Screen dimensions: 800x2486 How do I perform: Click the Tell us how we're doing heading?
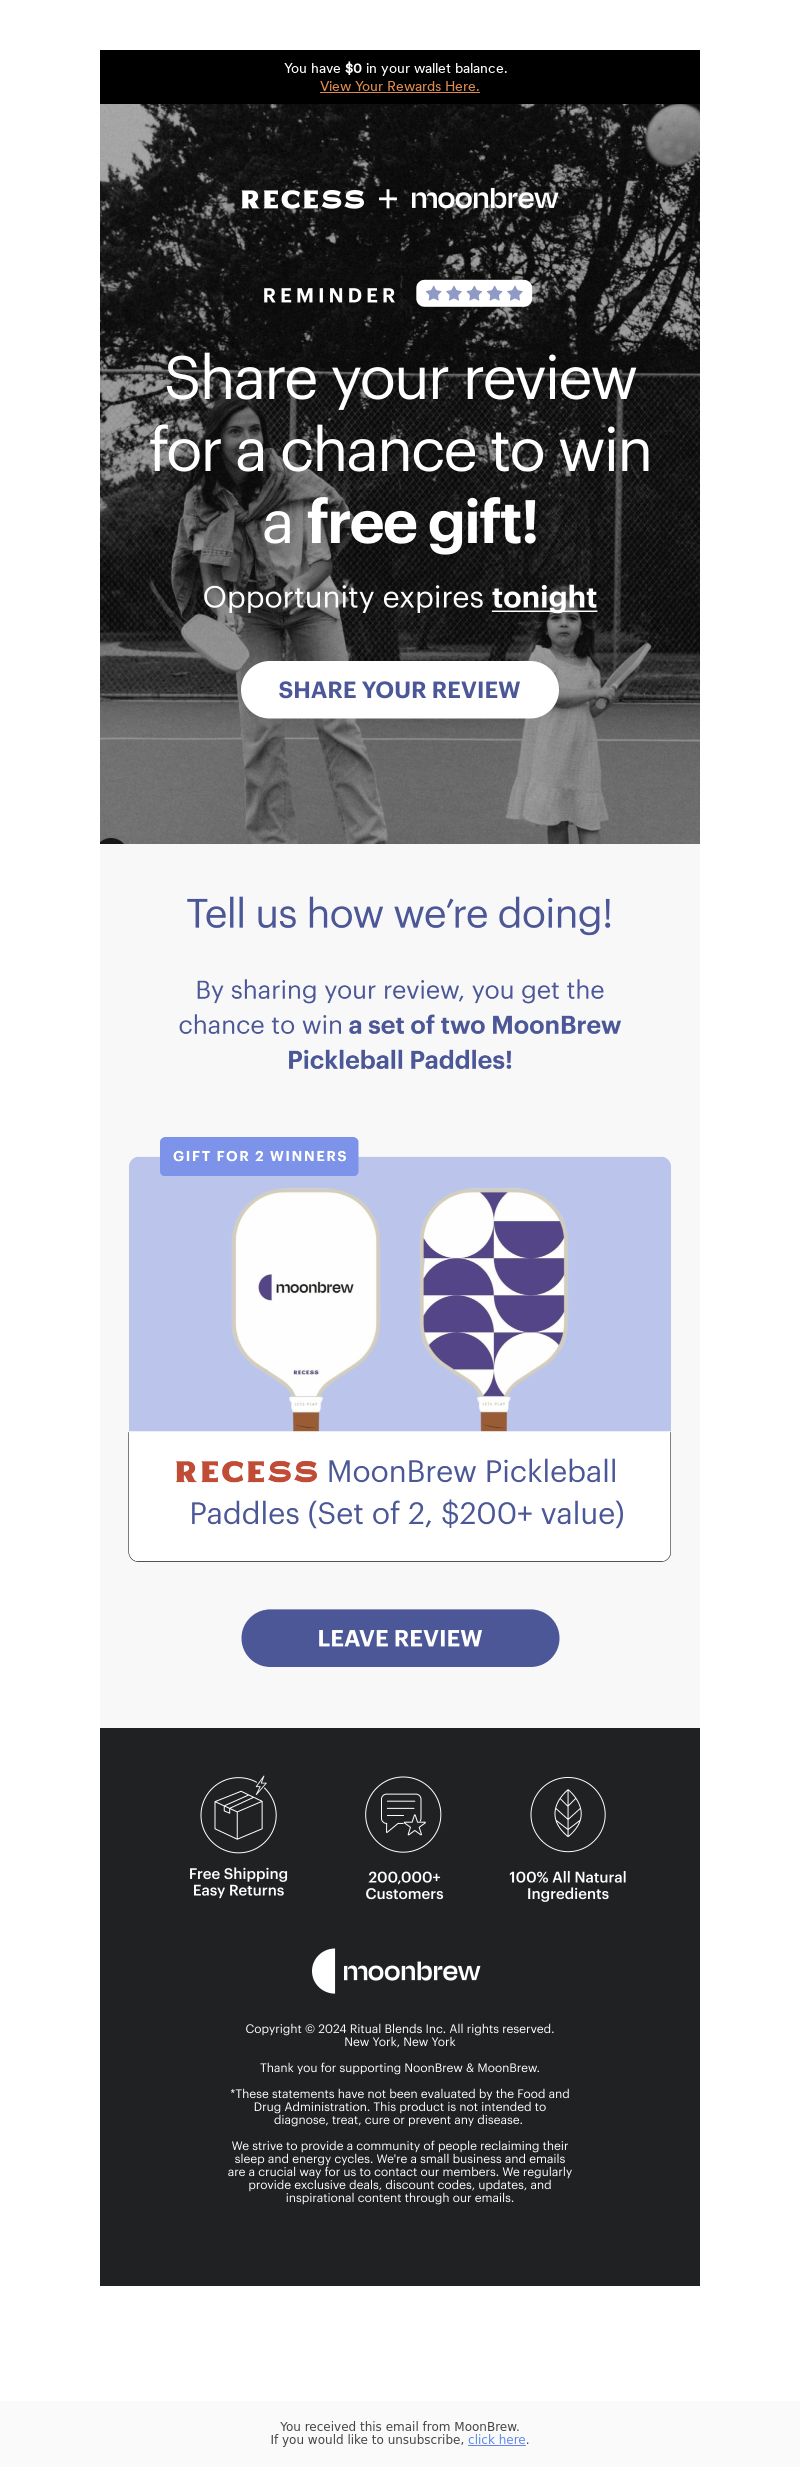(399, 913)
